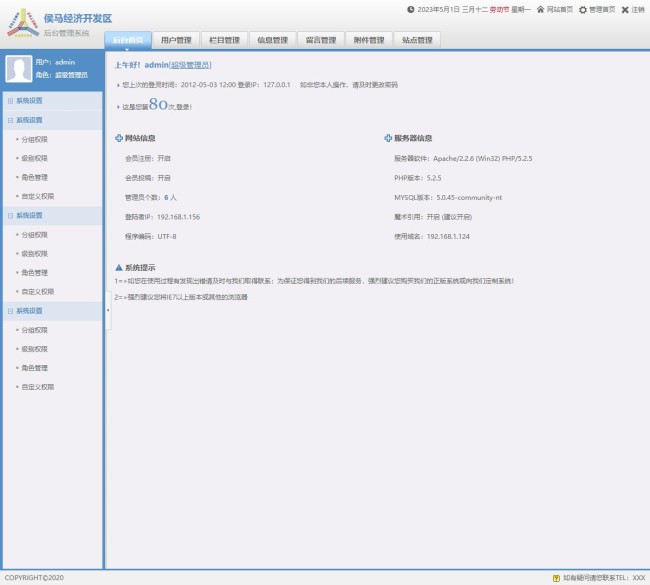Click the 侯马经济开发区 logo icon
The width and height of the screenshot is (650, 585).
(23, 23)
